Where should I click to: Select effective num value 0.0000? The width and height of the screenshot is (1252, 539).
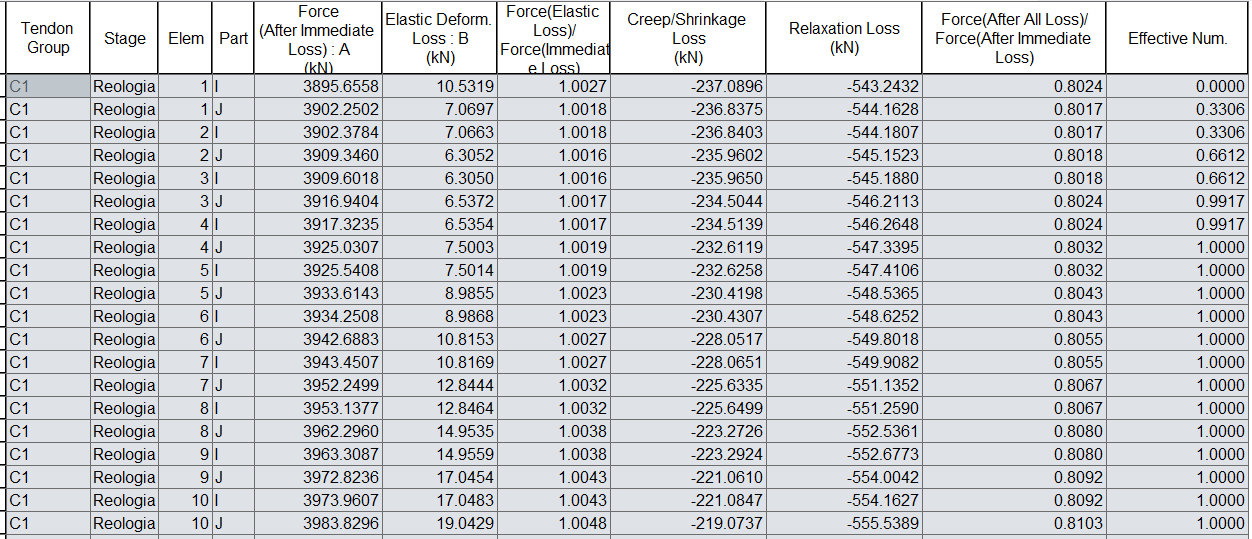click(x=1177, y=86)
